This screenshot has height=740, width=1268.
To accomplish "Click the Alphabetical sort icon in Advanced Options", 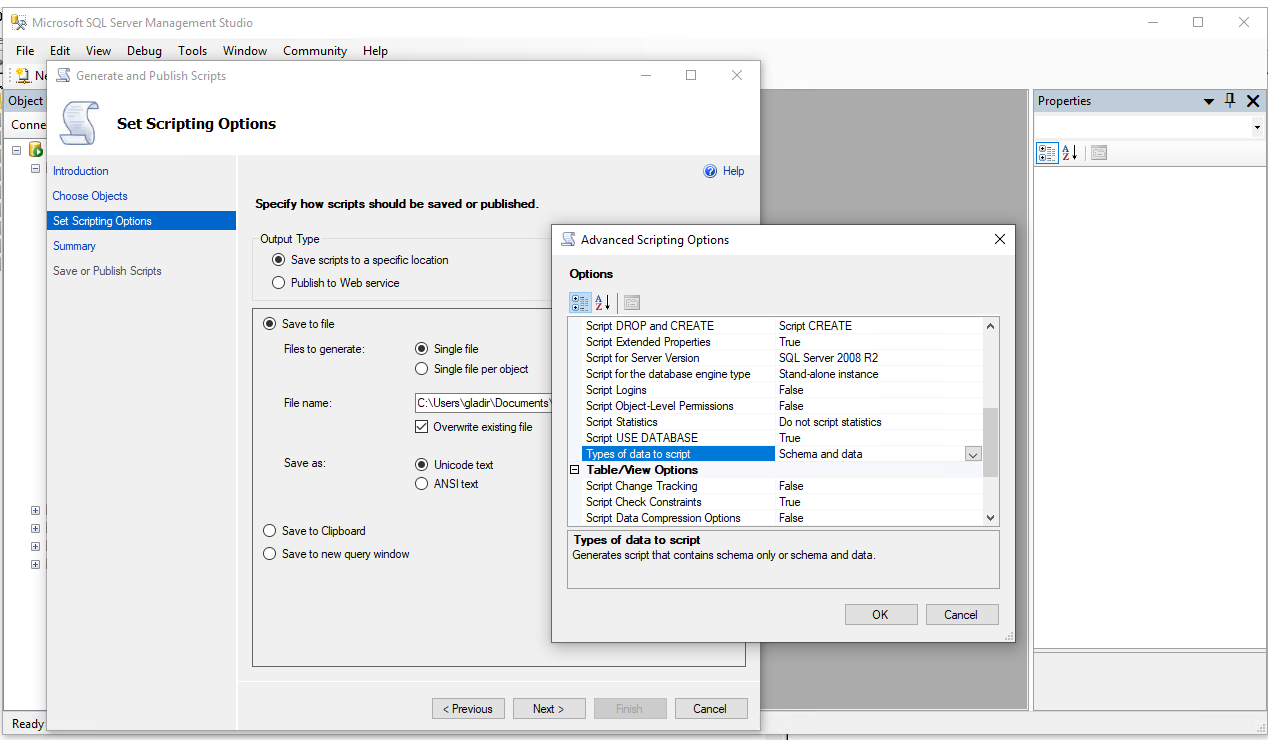I will (x=602, y=303).
